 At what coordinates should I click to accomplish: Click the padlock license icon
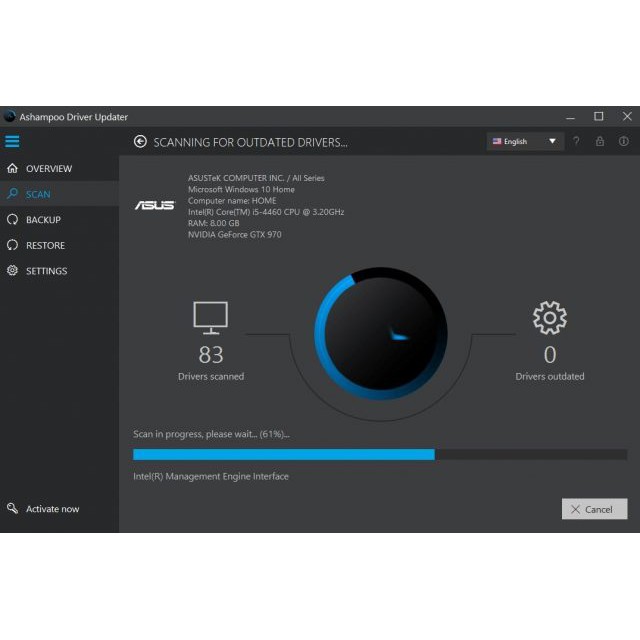point(600,142)
